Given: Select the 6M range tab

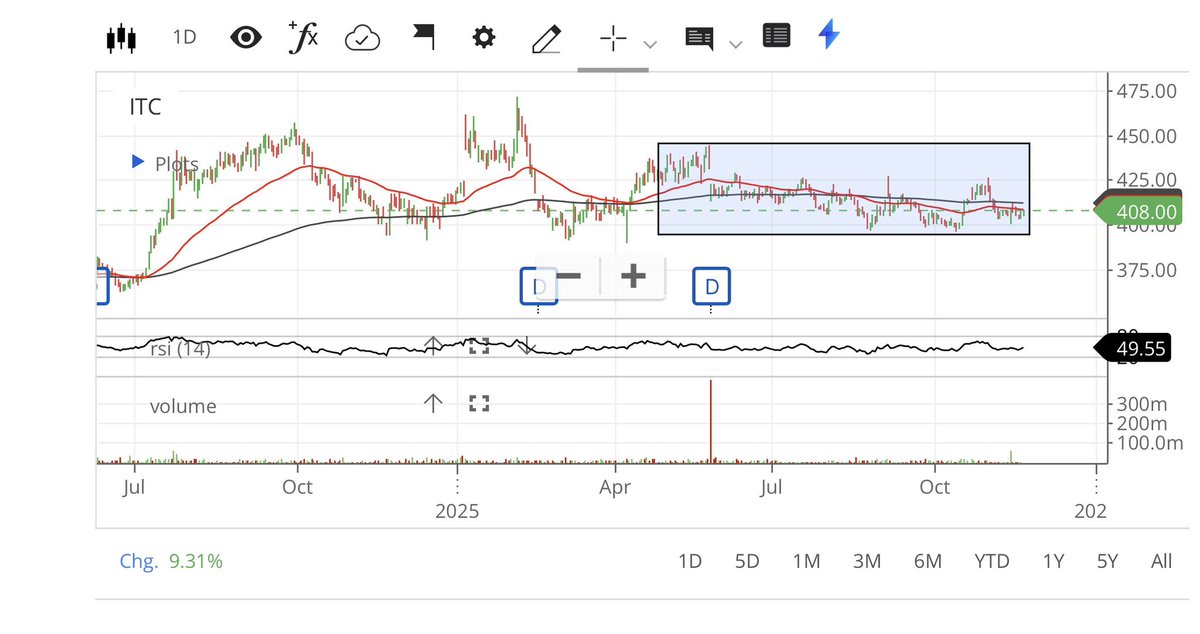Looking at the screenshot, I should (928, 561).
